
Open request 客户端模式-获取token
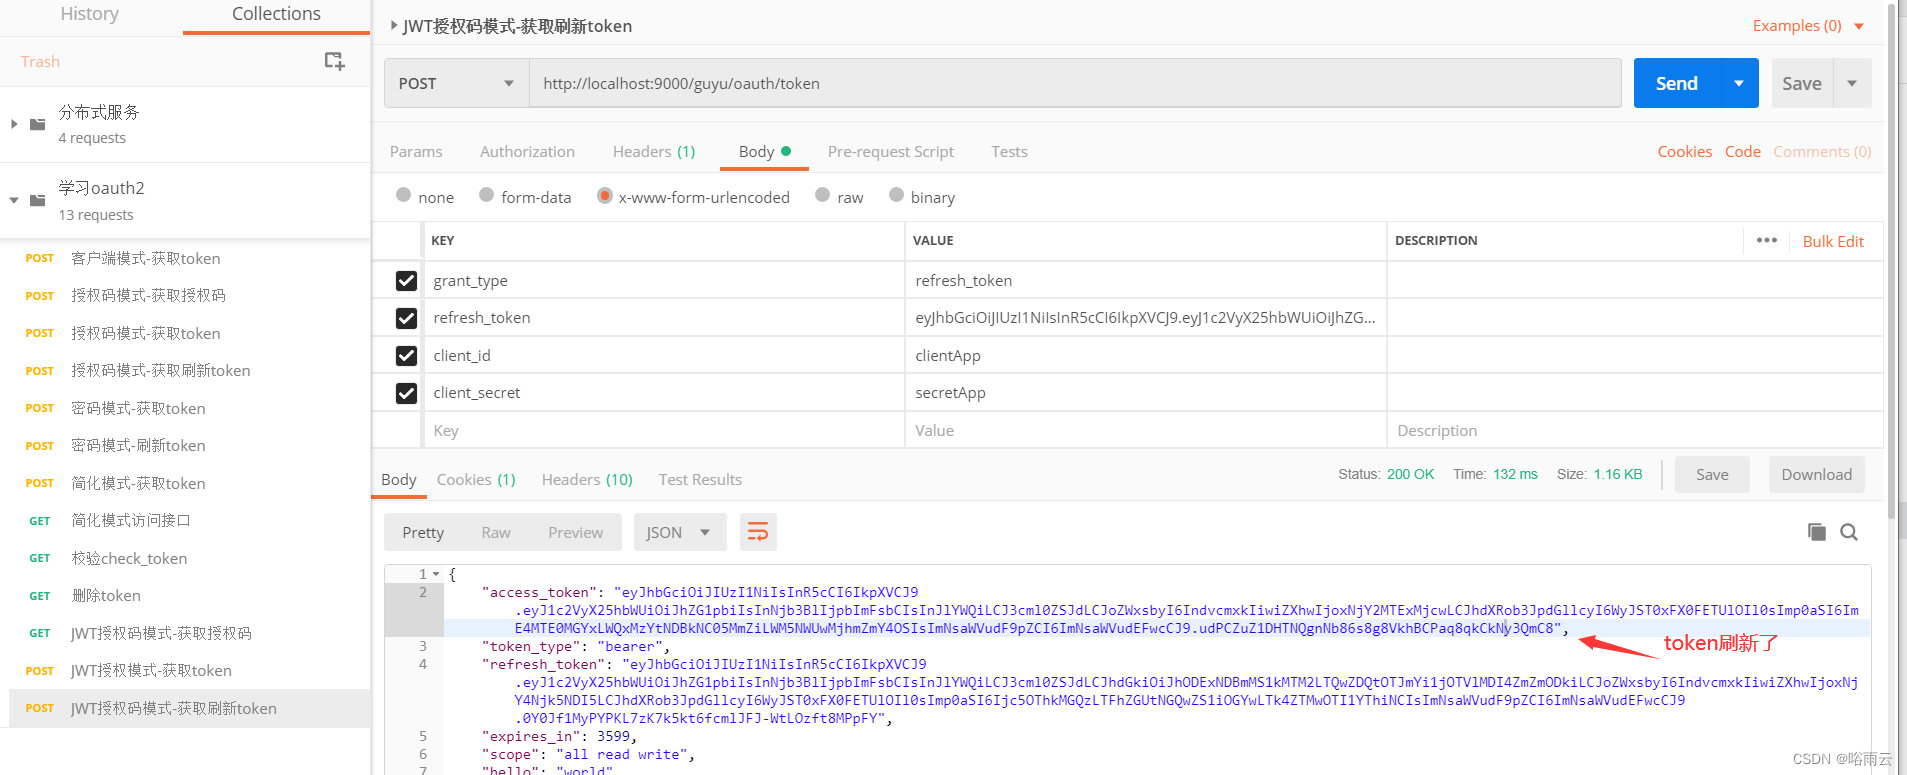click(x=146, y=258)
